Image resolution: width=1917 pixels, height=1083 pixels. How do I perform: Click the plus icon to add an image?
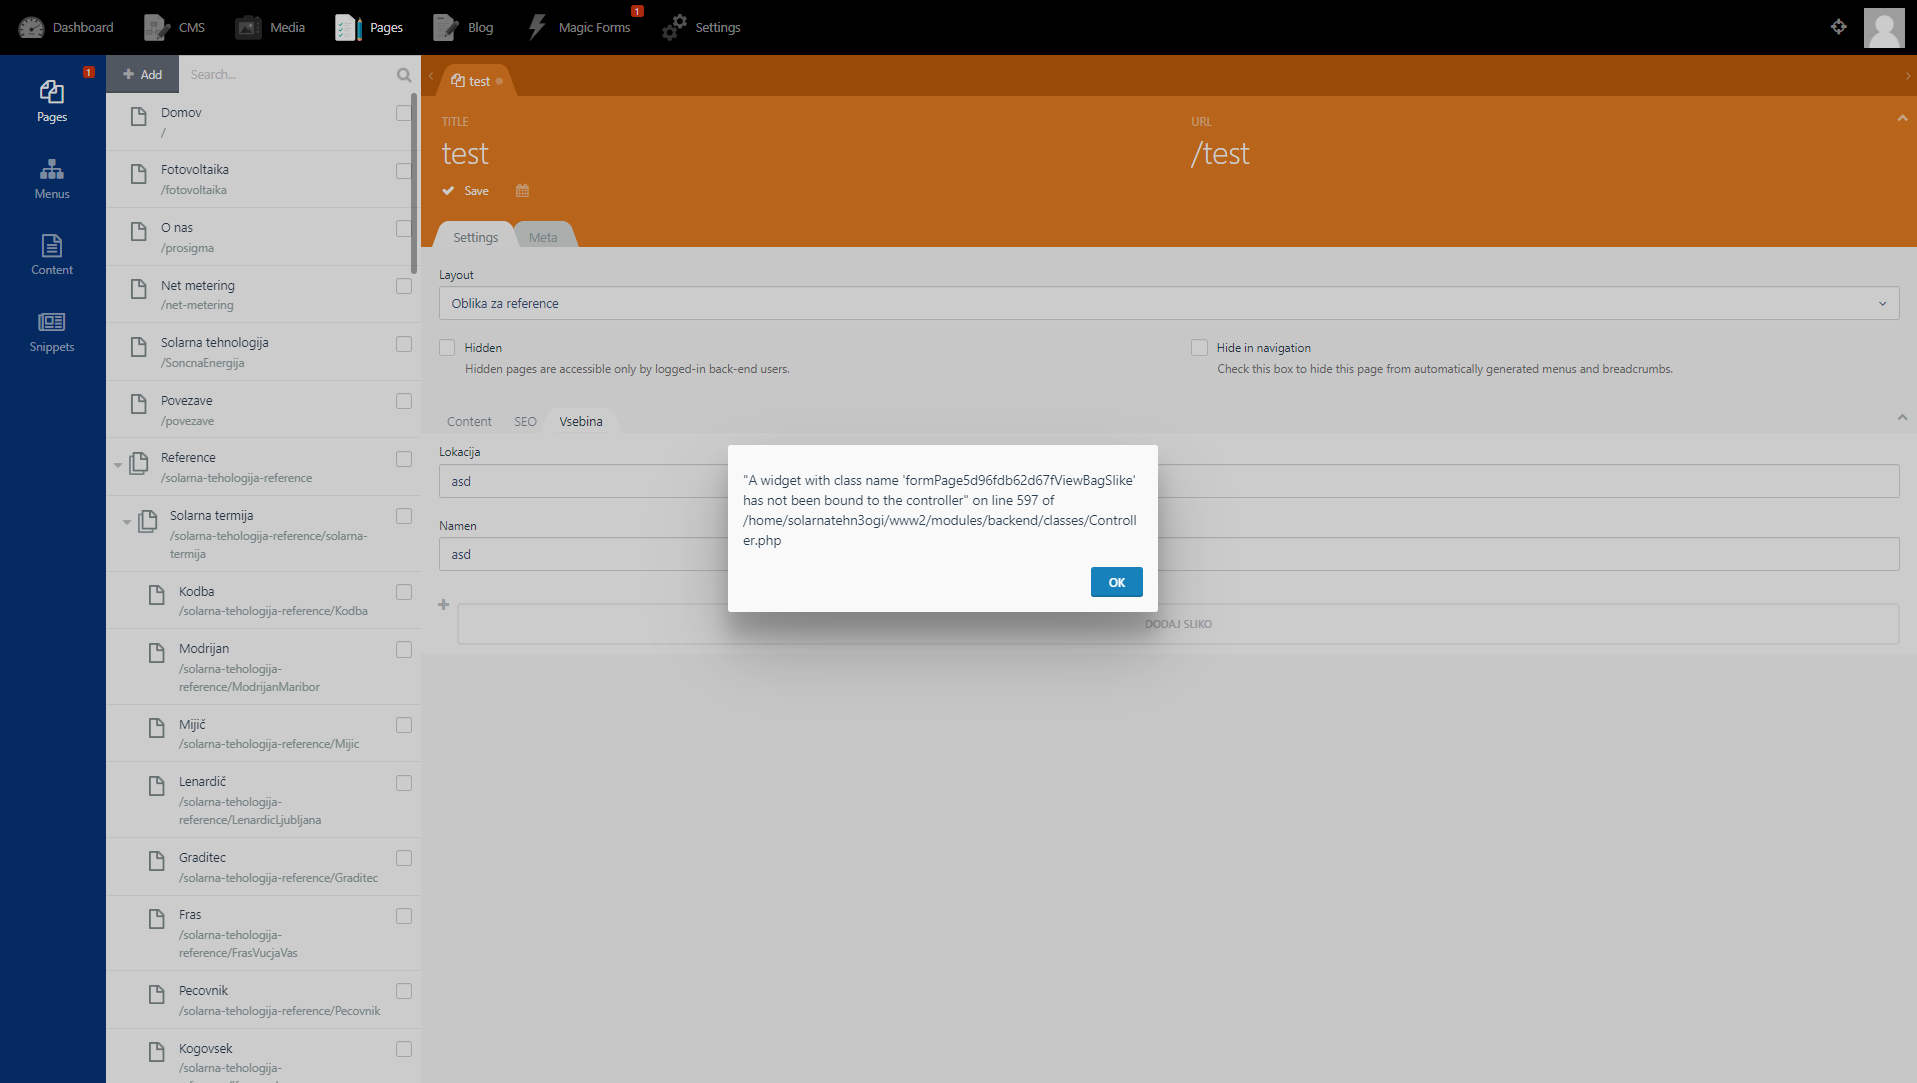coord(443,605)
